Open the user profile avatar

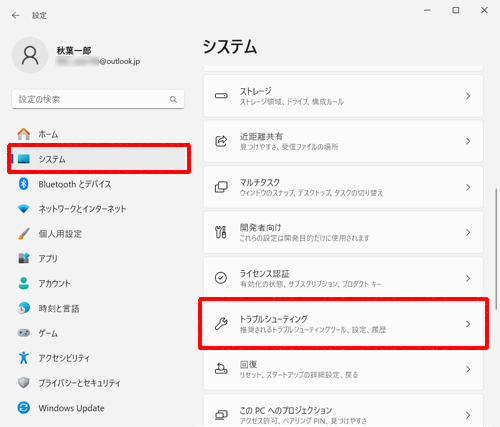(30, 55)
